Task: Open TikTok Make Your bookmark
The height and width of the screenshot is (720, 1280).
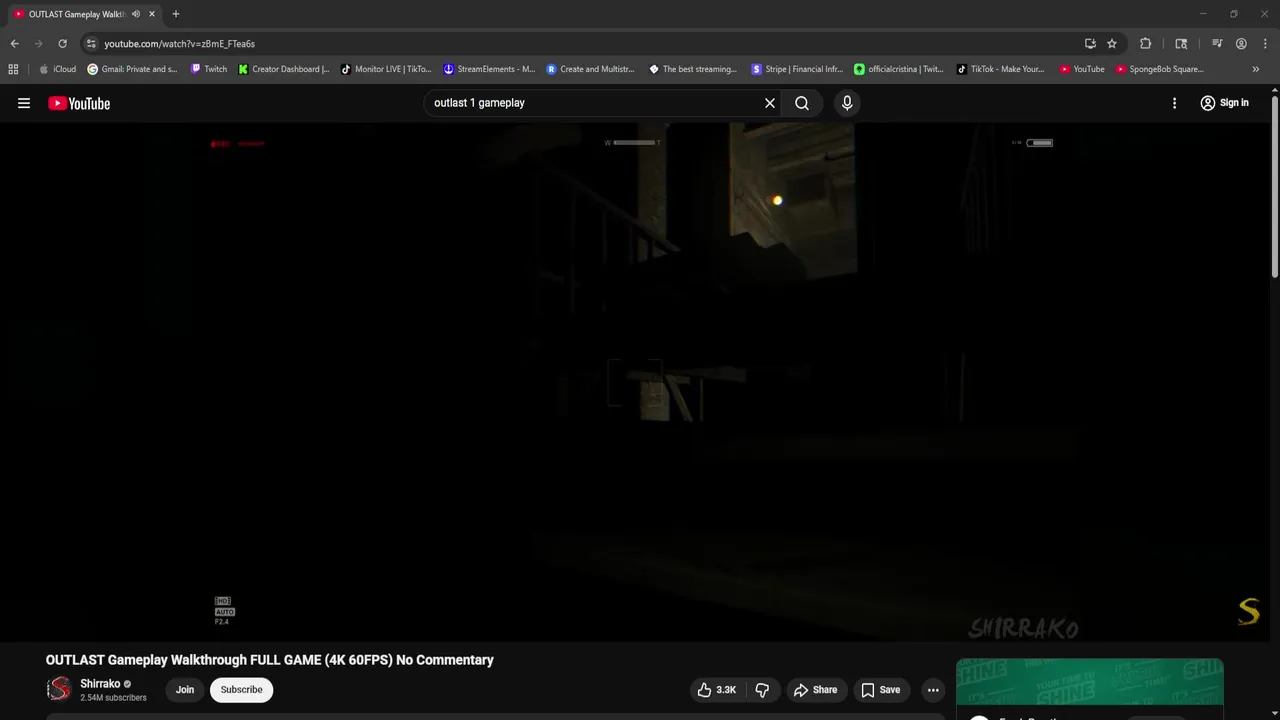Action: [x=1000, y=69]
